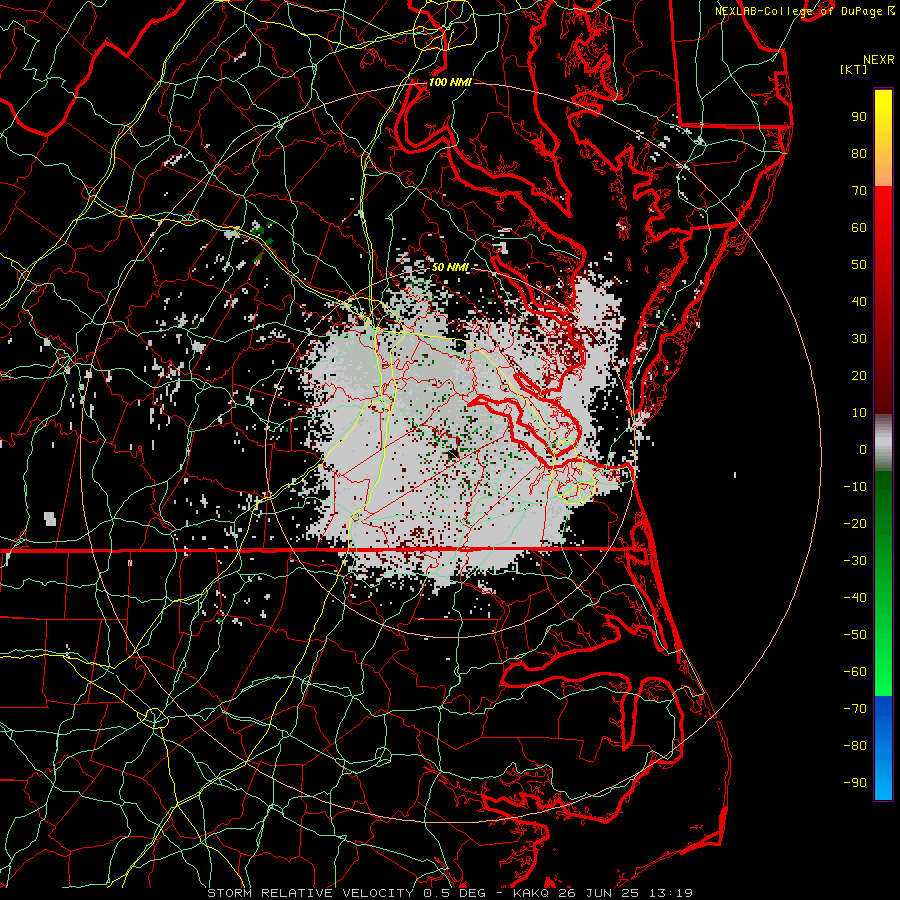Click the 40 value on the velocity scale
900x900 pixels.
click(x=859, y=302)
